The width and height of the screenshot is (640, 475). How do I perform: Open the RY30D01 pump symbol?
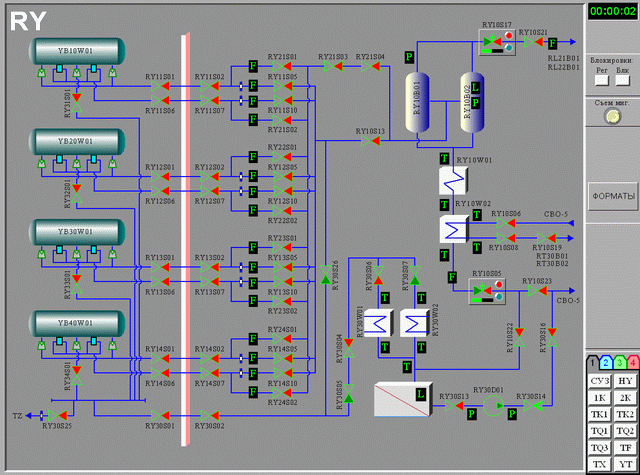[x=493, y=406]
